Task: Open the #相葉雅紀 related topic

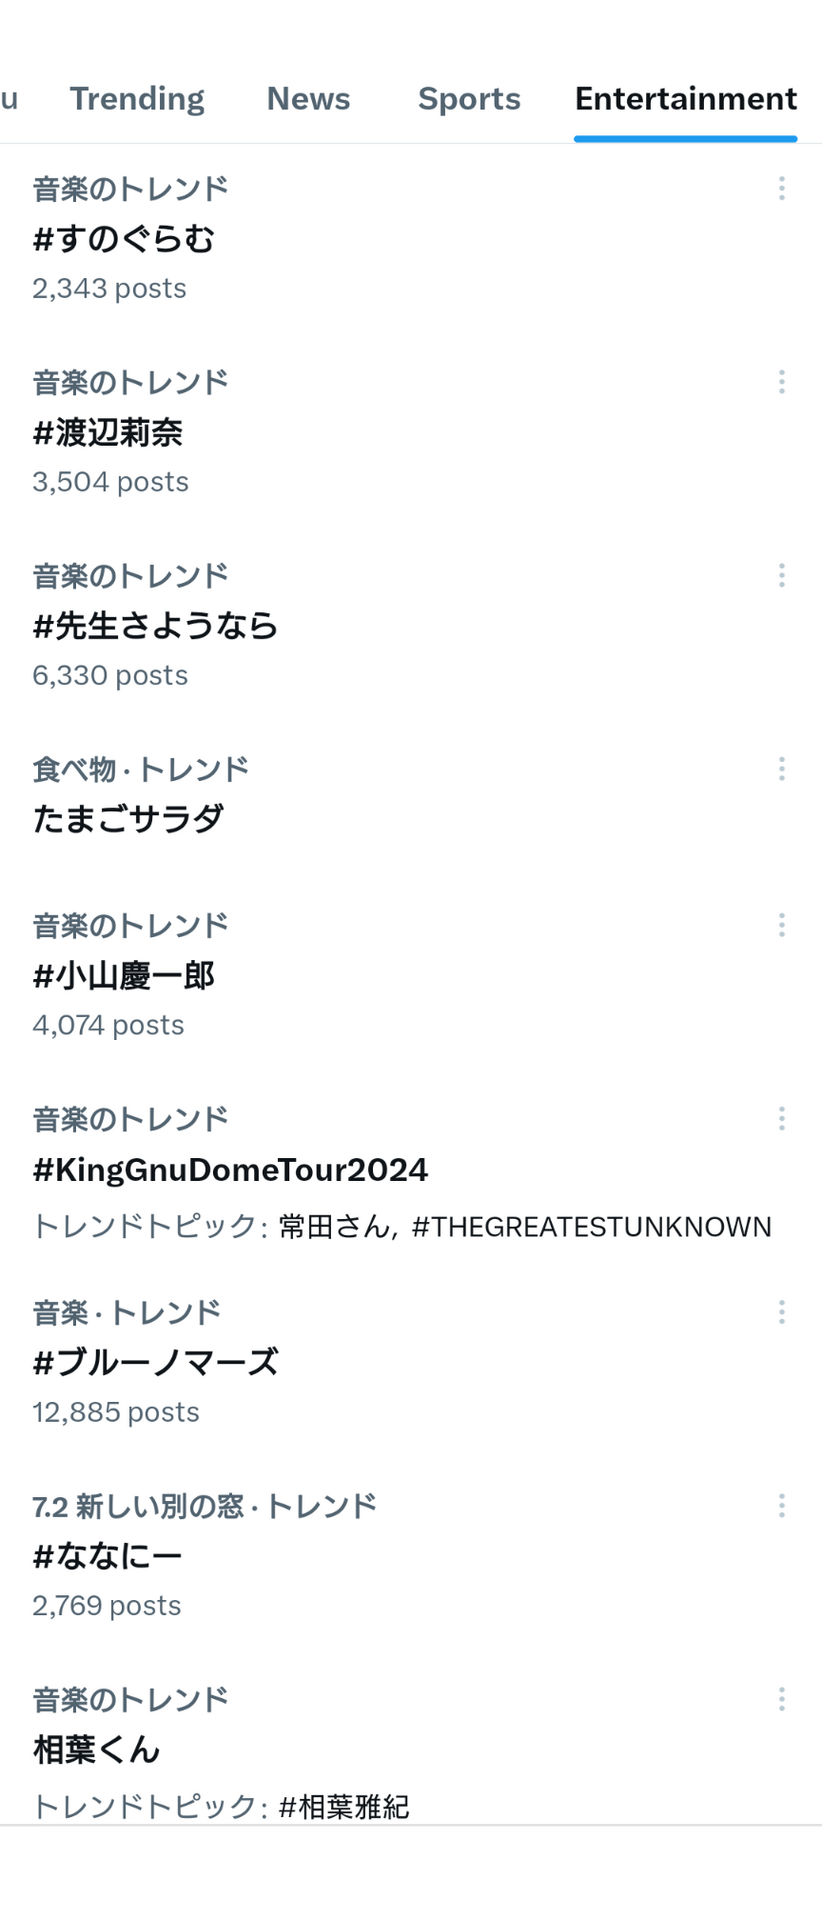Action: [344, 1807]
